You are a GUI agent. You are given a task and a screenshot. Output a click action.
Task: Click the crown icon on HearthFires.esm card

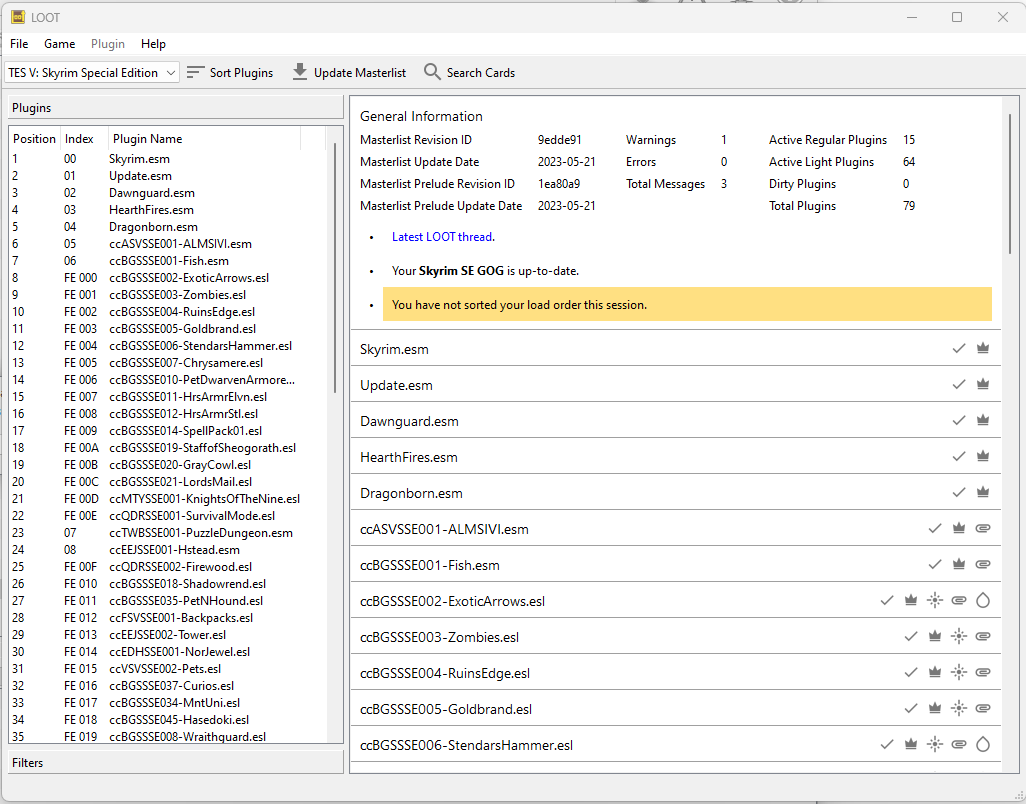983,457
